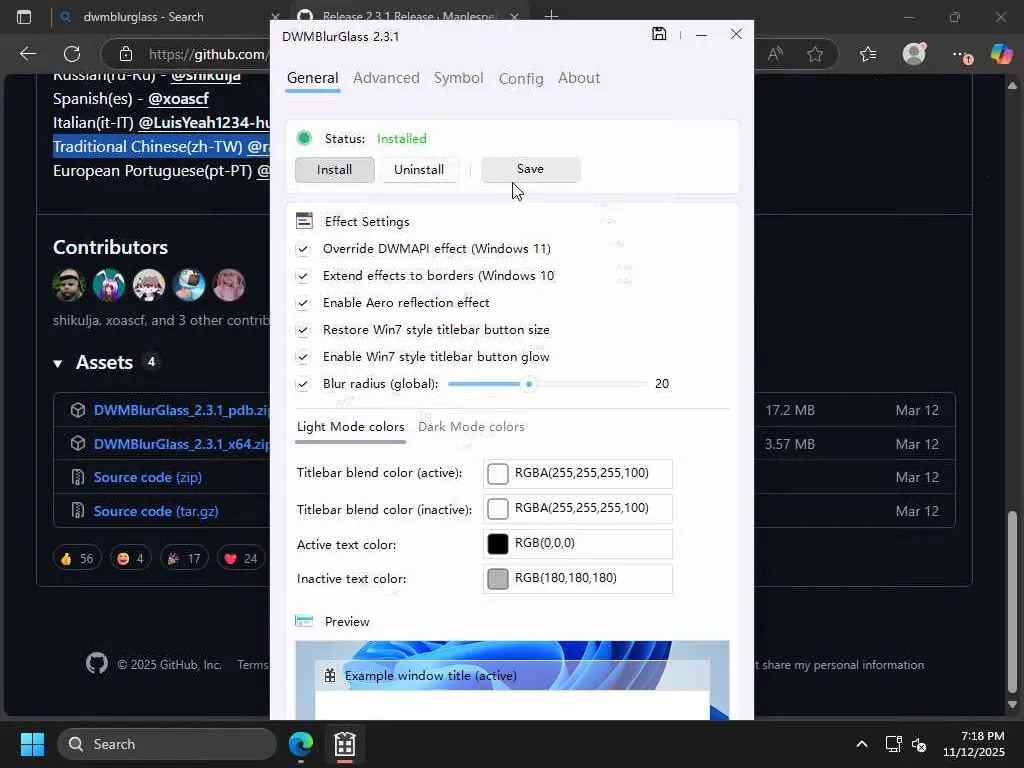The height and width of the screenshot is (768, 1024).
Task: Open Copilot icon in Edge toolbar
Action: pyautogui.click(x=1001, y=54)
